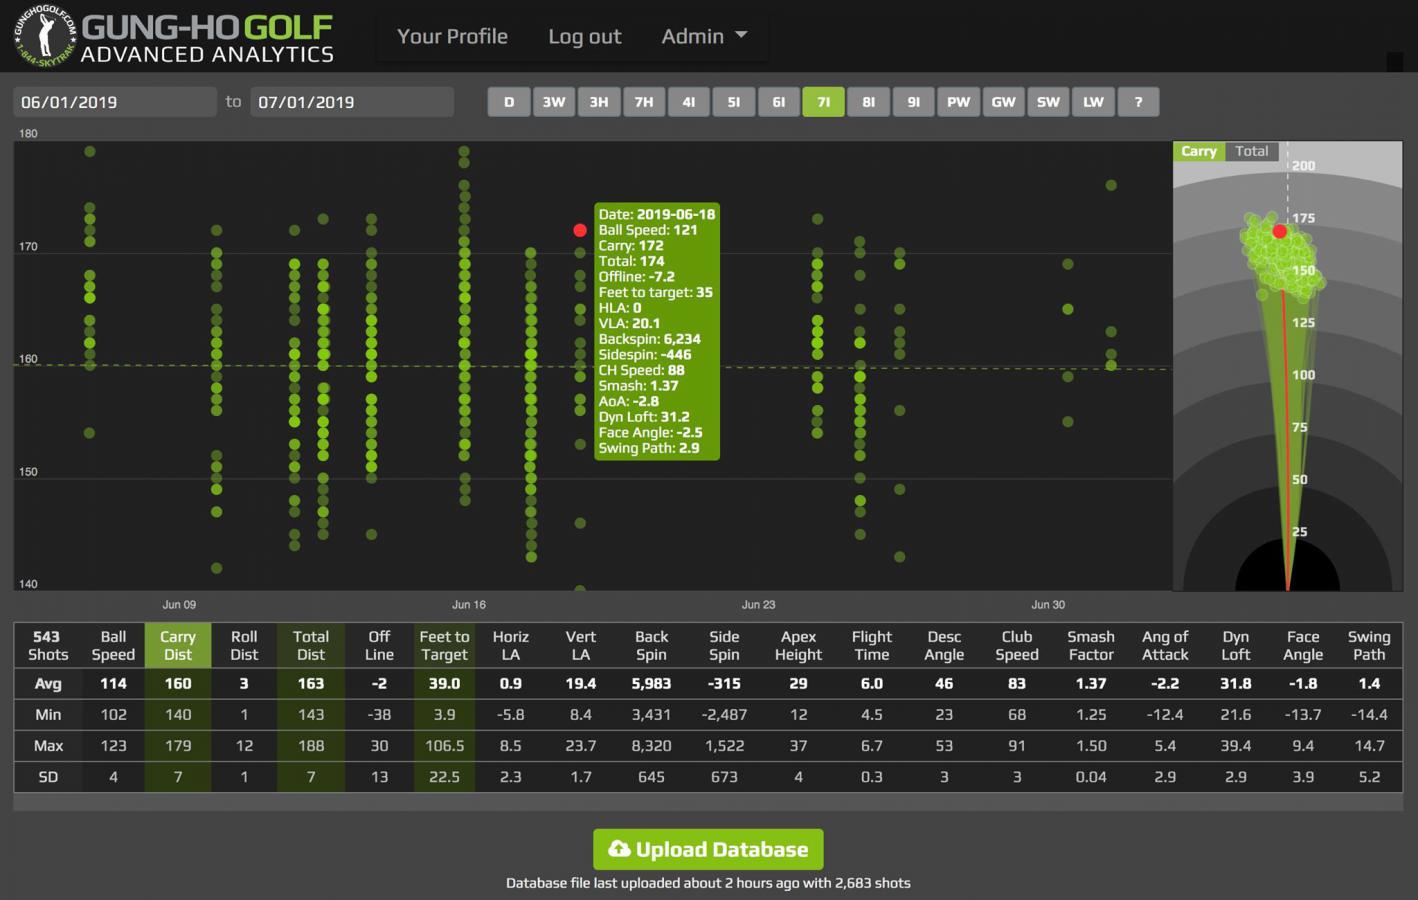Viewport: 1418px width, 900px height.
Task: Select the 7H club filter
Action: (x=644, y=102)
